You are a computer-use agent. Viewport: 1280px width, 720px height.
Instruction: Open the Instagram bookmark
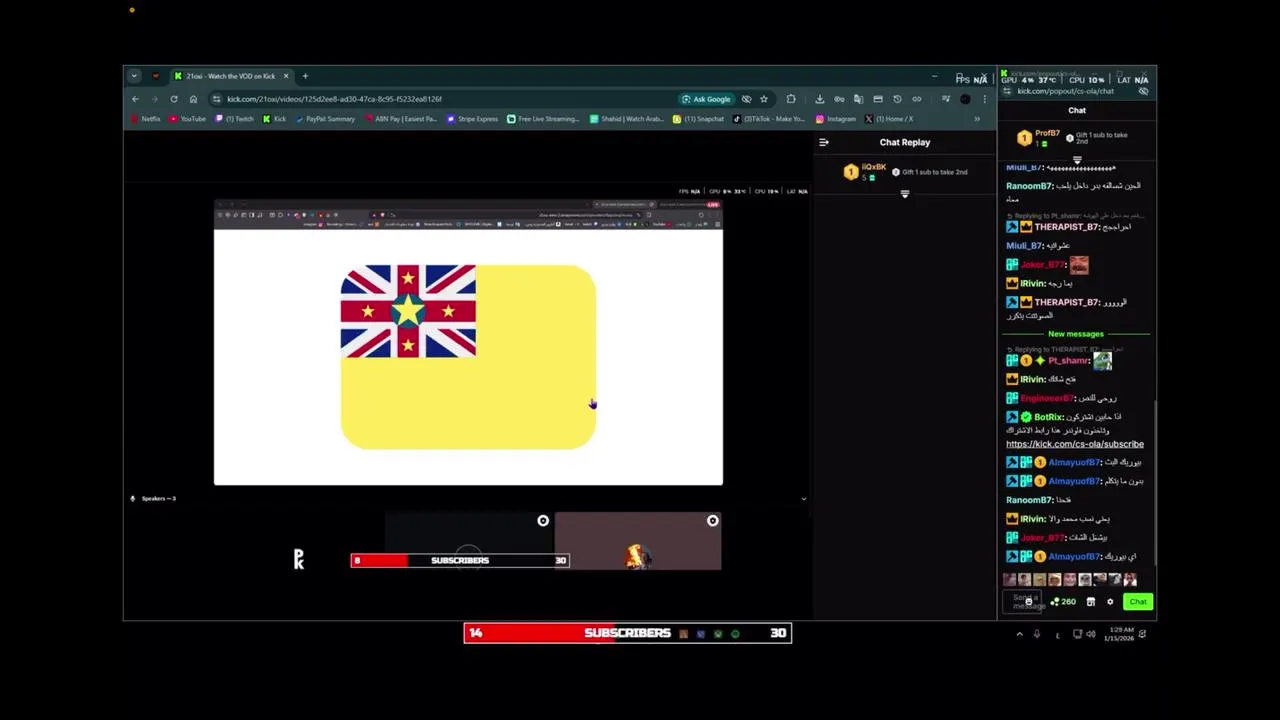(836, 119)
